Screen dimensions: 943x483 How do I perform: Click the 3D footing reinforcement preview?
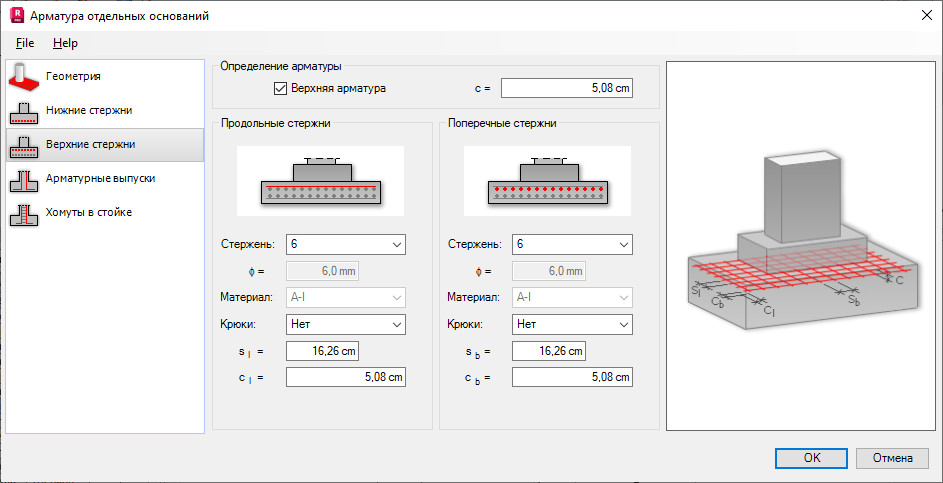[x=801, y=247]
